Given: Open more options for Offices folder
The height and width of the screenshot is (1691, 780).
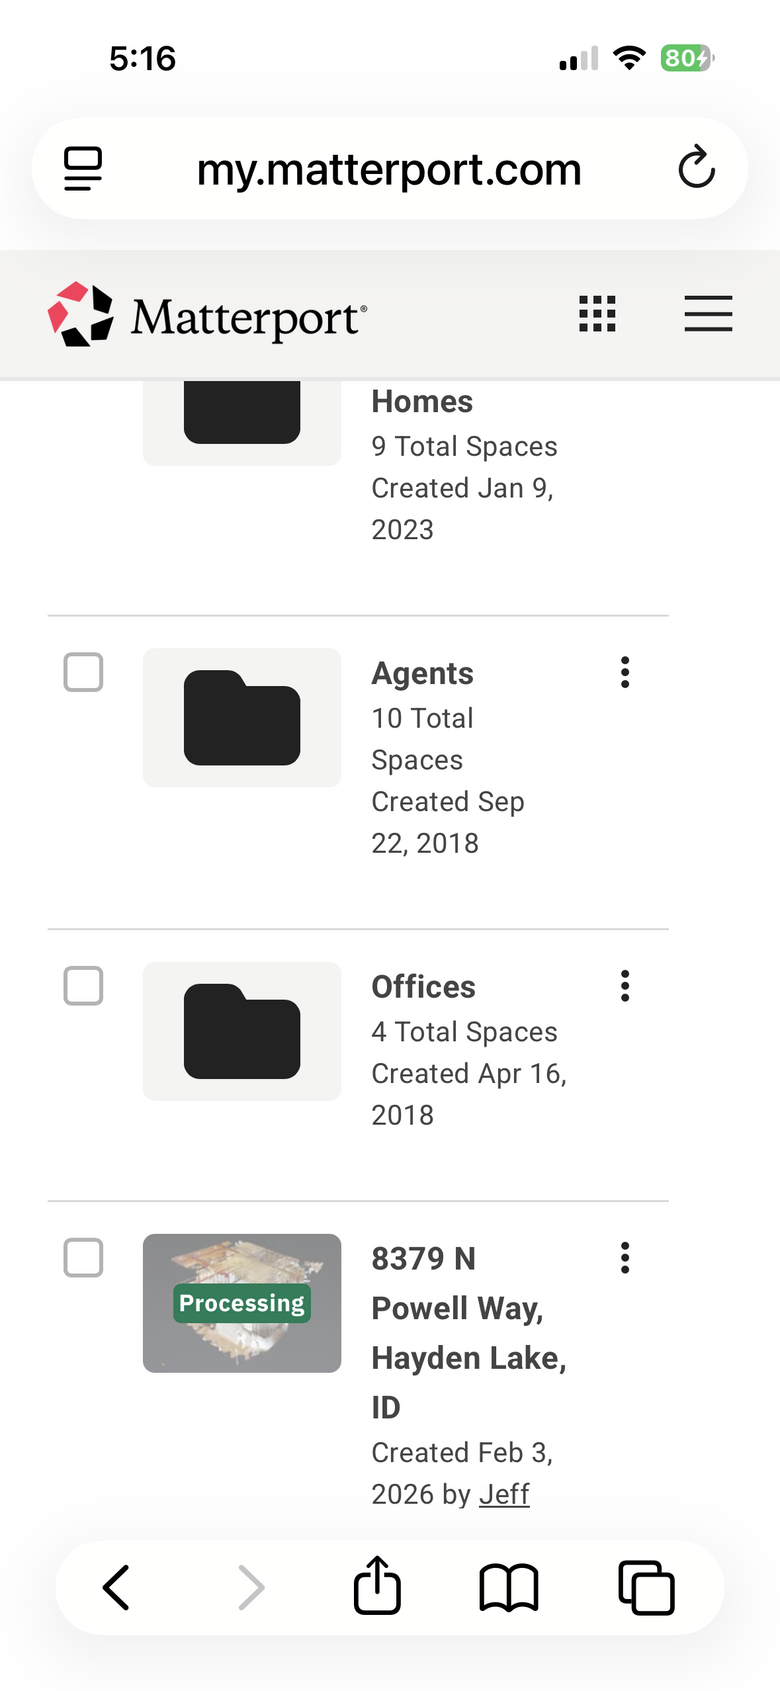Looking at the screenshot, I should pyautogui.click(x=625, y=986).
